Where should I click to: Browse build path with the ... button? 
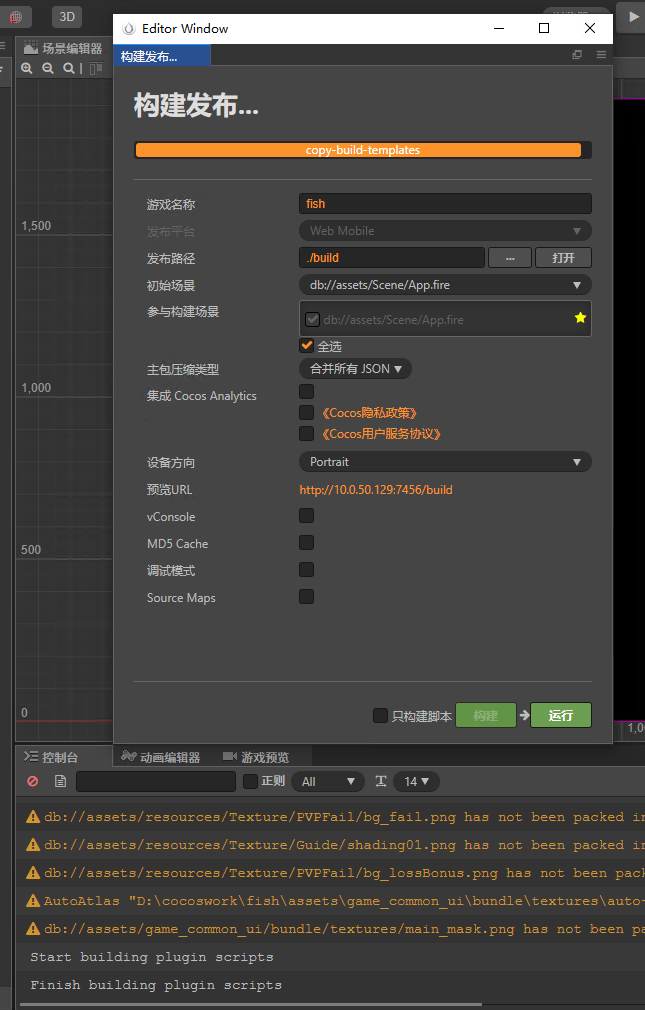pyautogui.click(x=510, y=258)
